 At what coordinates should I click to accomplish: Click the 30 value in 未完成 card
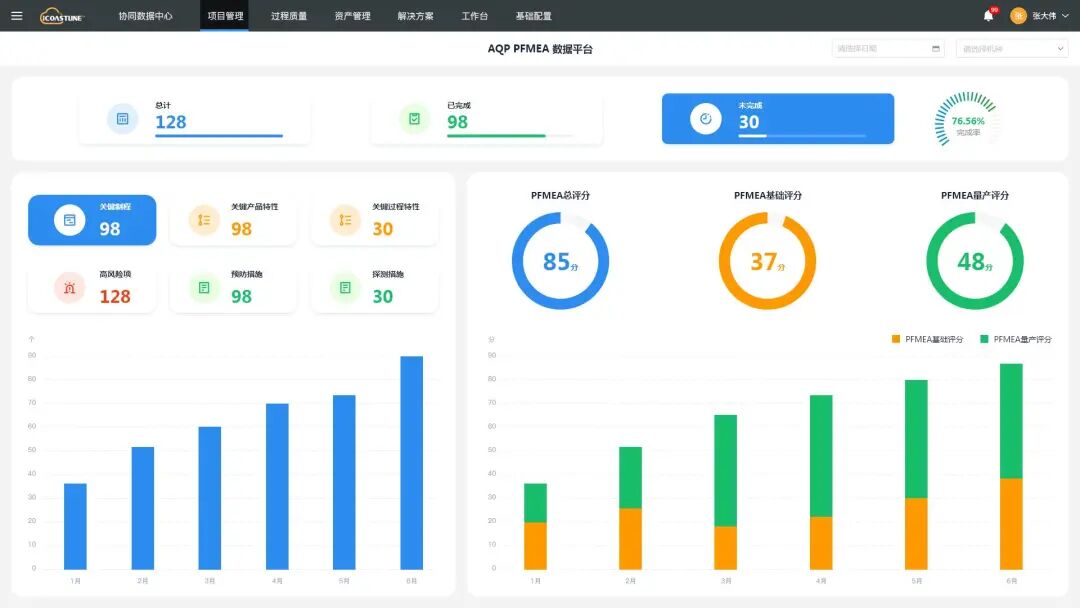tap(749, 122)
